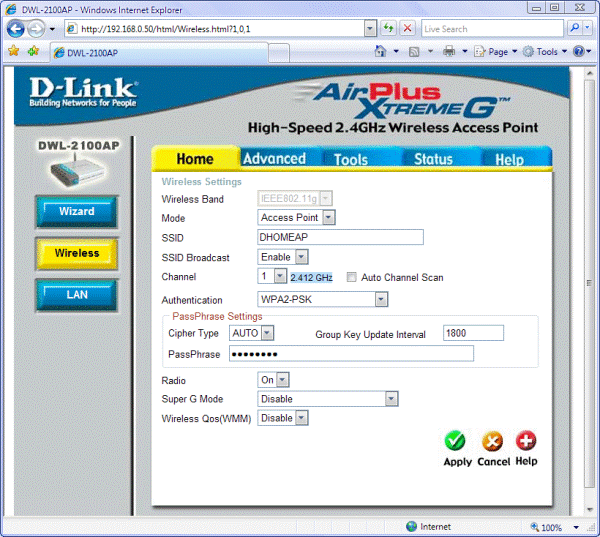This screenshot has height=537, width=600.
Task: Open the Home icon options arrow
Action: pyautogui.click(x=396, y=51)
